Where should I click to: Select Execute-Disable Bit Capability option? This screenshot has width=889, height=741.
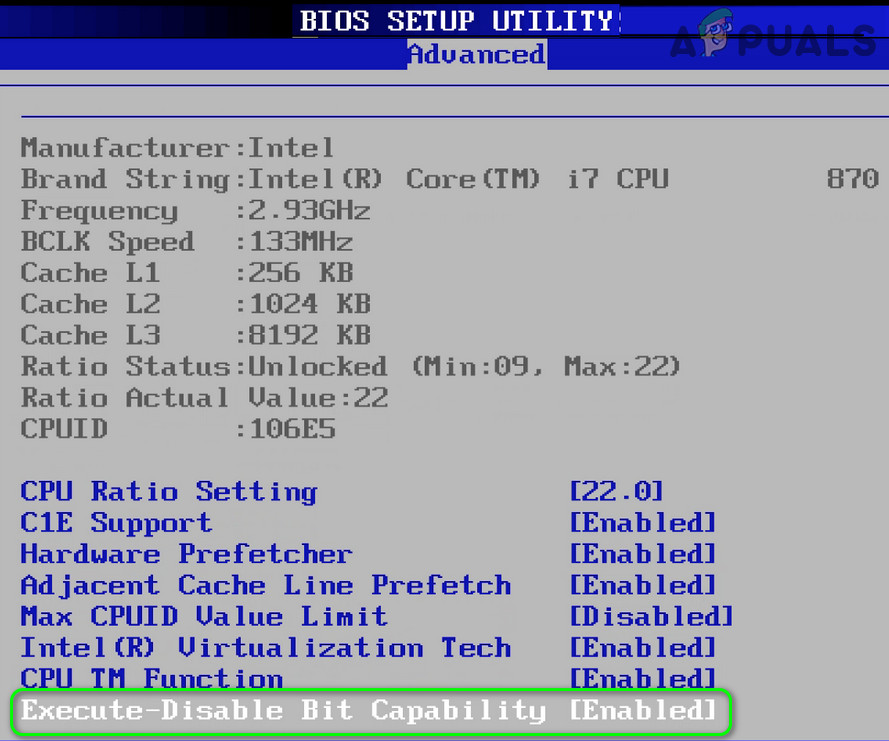pyautogui.click(x=283, y=711)
